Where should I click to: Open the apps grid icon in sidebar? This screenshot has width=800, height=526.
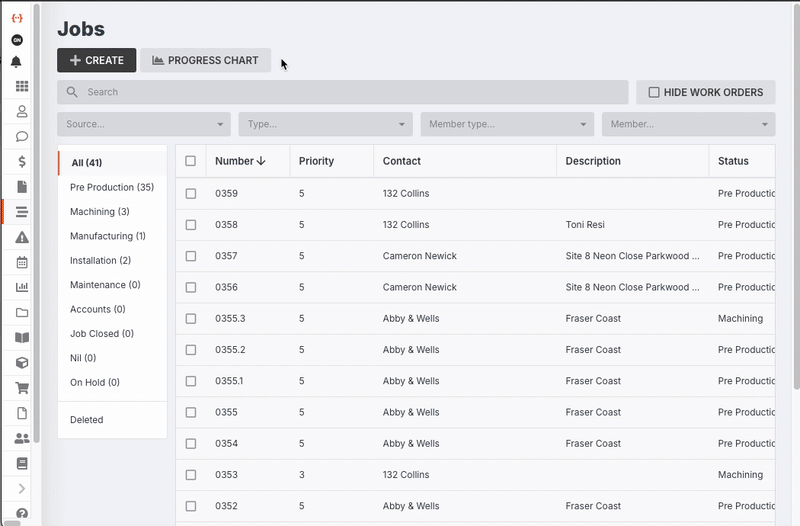pyautogui.click(x=21, y=86)
